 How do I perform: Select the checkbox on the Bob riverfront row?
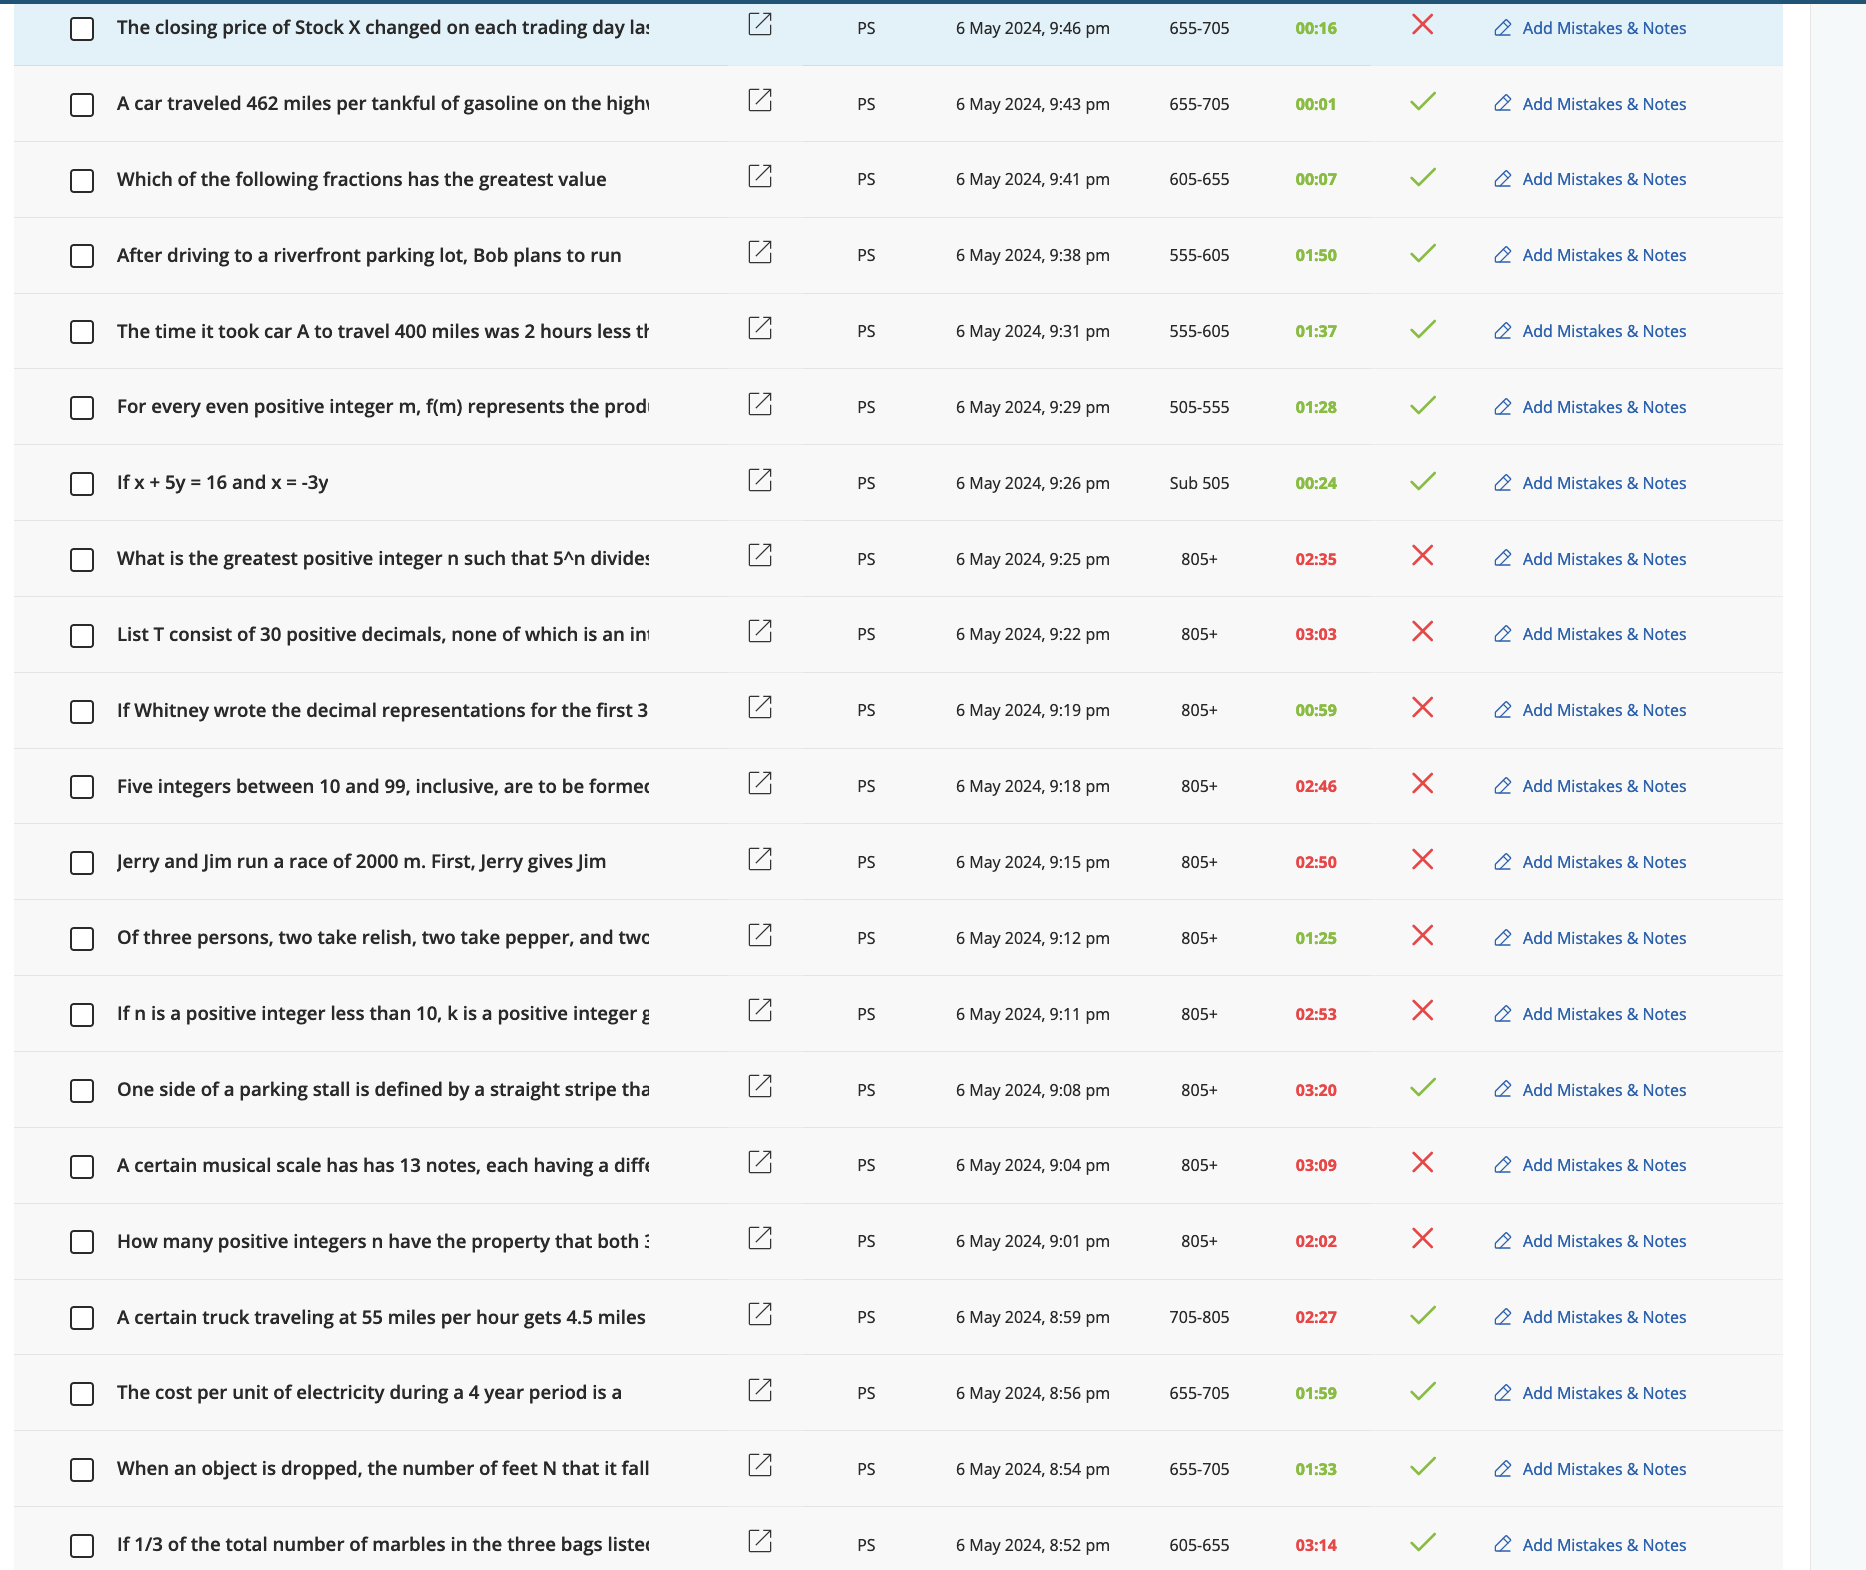point(81,256)
